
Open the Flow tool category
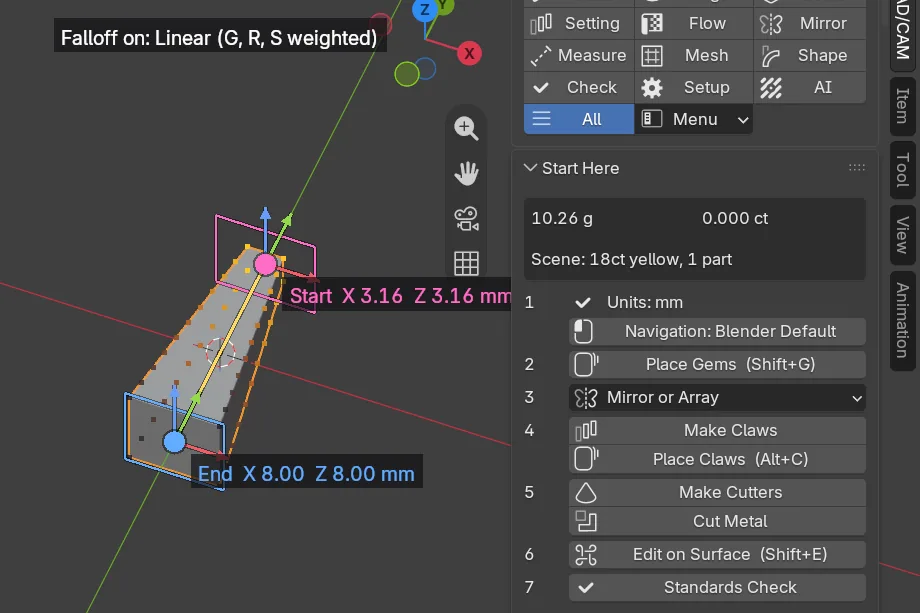click(694, 23)
